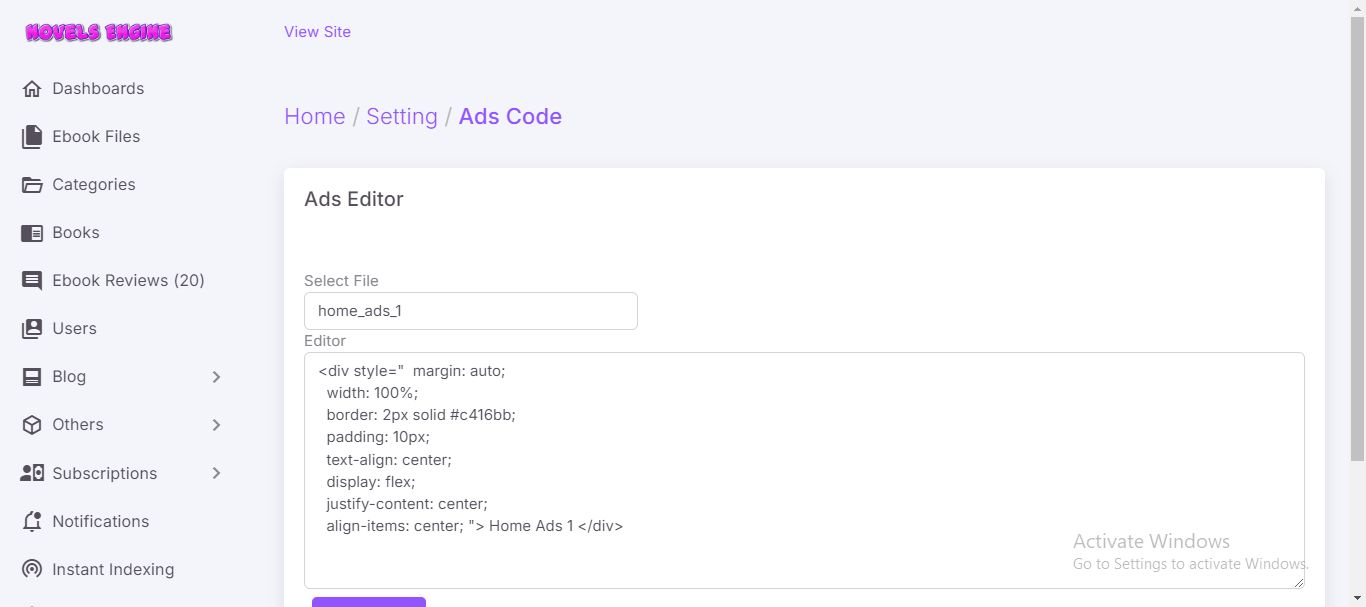Click the Books icon in sidebar

pyautogui.click(x=32, y=233)
